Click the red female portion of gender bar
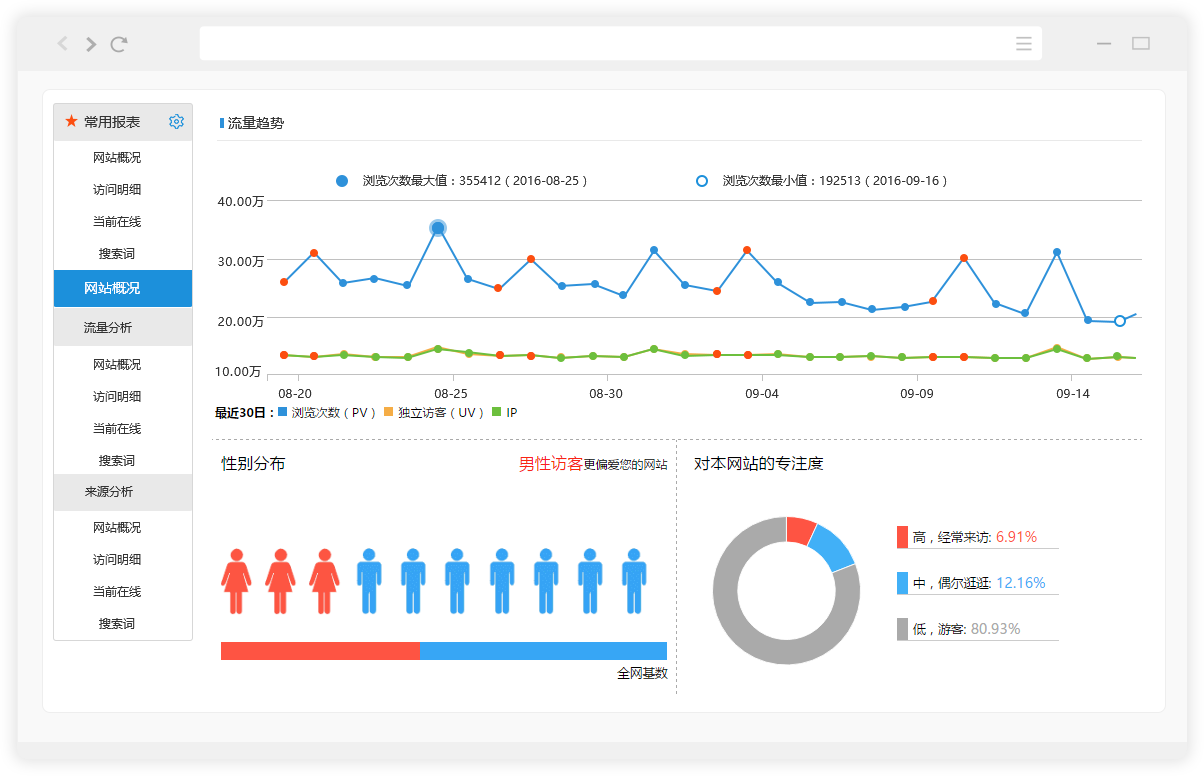This screenshot has width=1204, height=776. pyautogui.click(x=319, y=651)
